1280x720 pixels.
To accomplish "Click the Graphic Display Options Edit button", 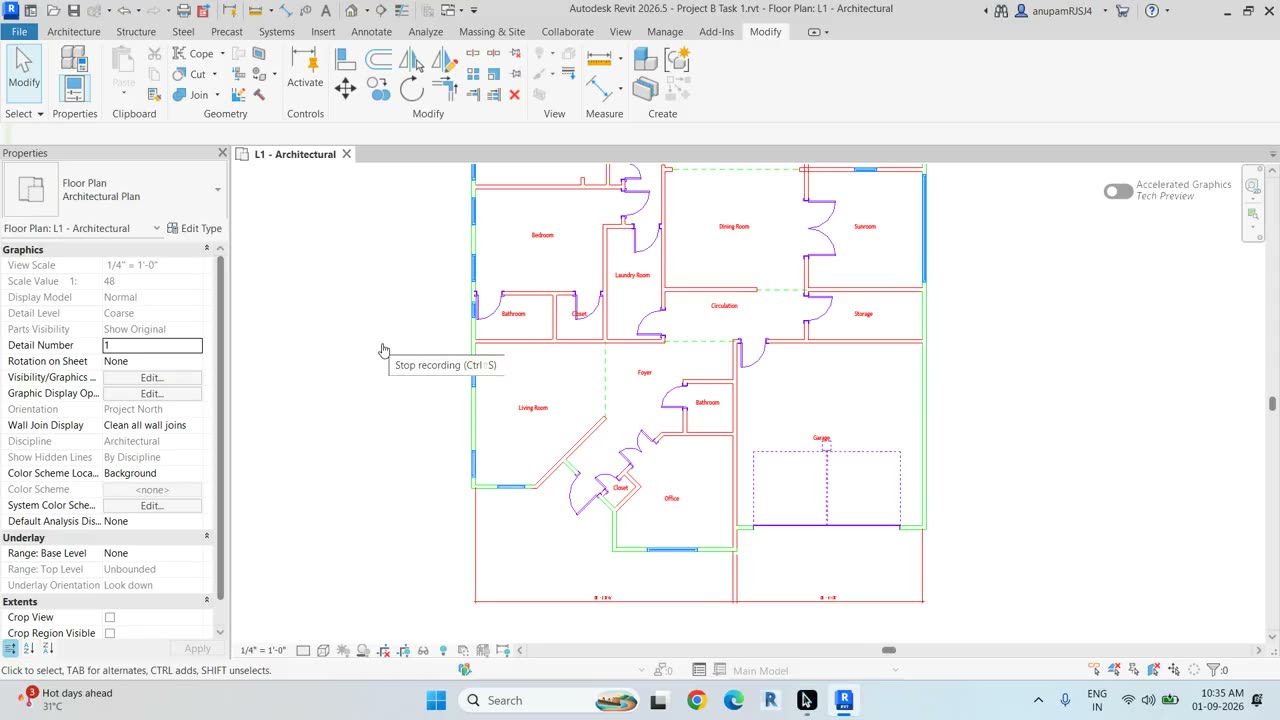I will (x=152, y=393).
